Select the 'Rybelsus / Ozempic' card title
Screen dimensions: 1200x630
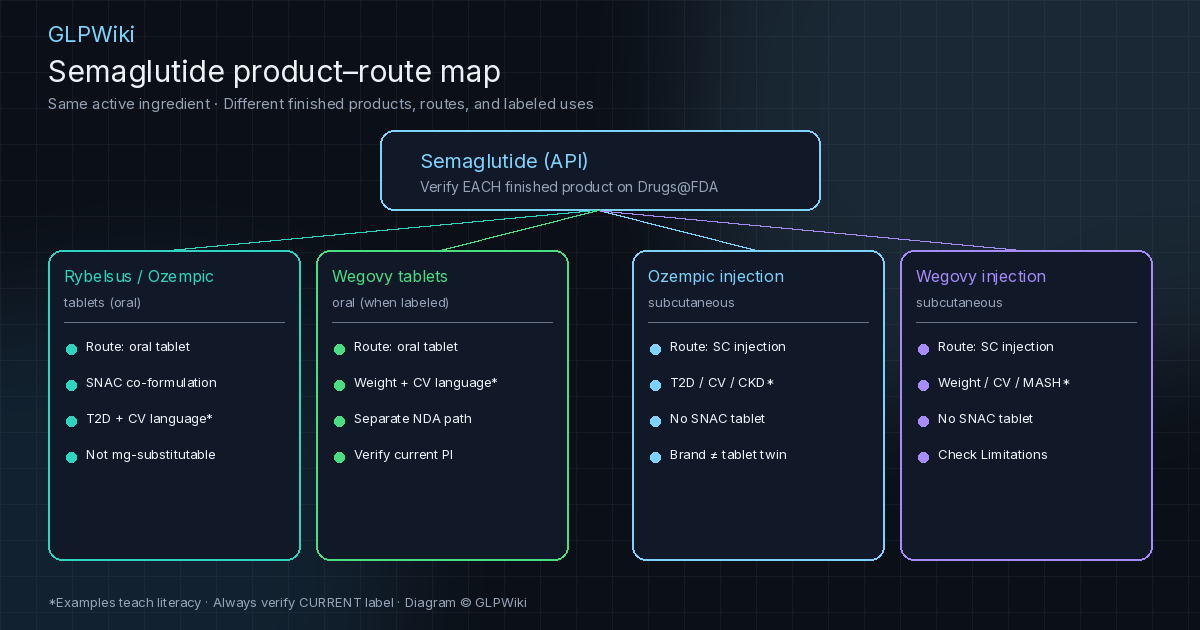point(139,277)
